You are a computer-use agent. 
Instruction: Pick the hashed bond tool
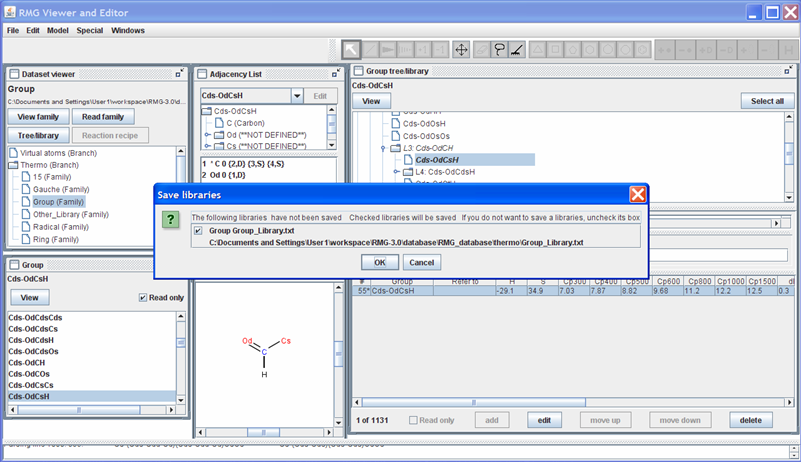[405, 50]
